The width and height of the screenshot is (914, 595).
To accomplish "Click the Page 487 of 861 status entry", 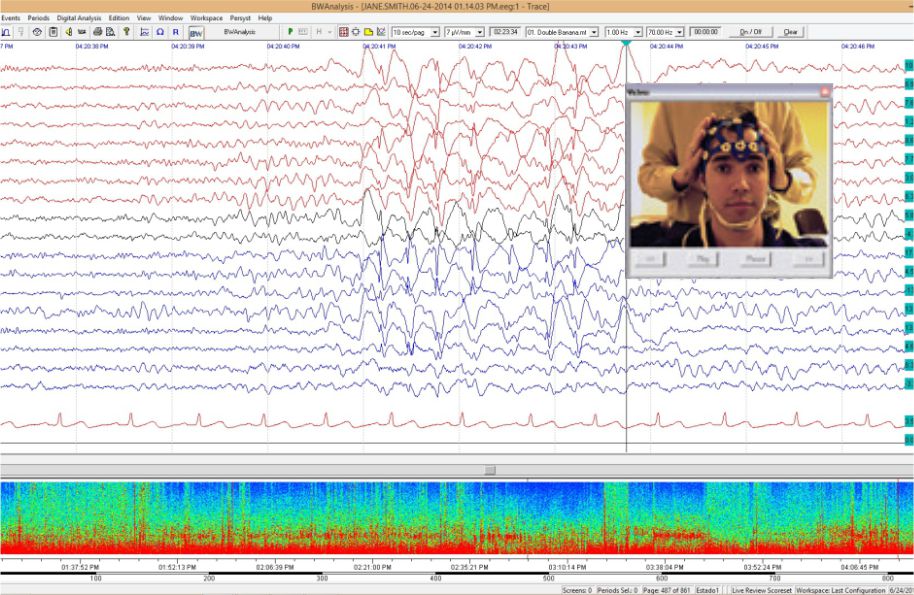I will tap(666, 590).
